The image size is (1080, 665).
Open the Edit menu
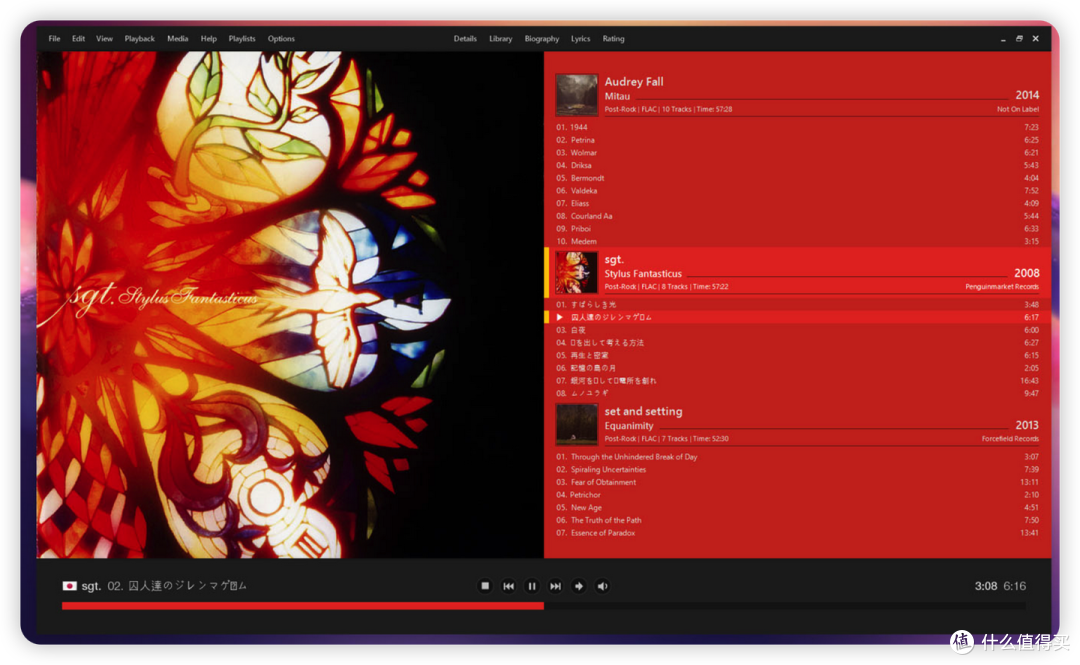point(79,39)
